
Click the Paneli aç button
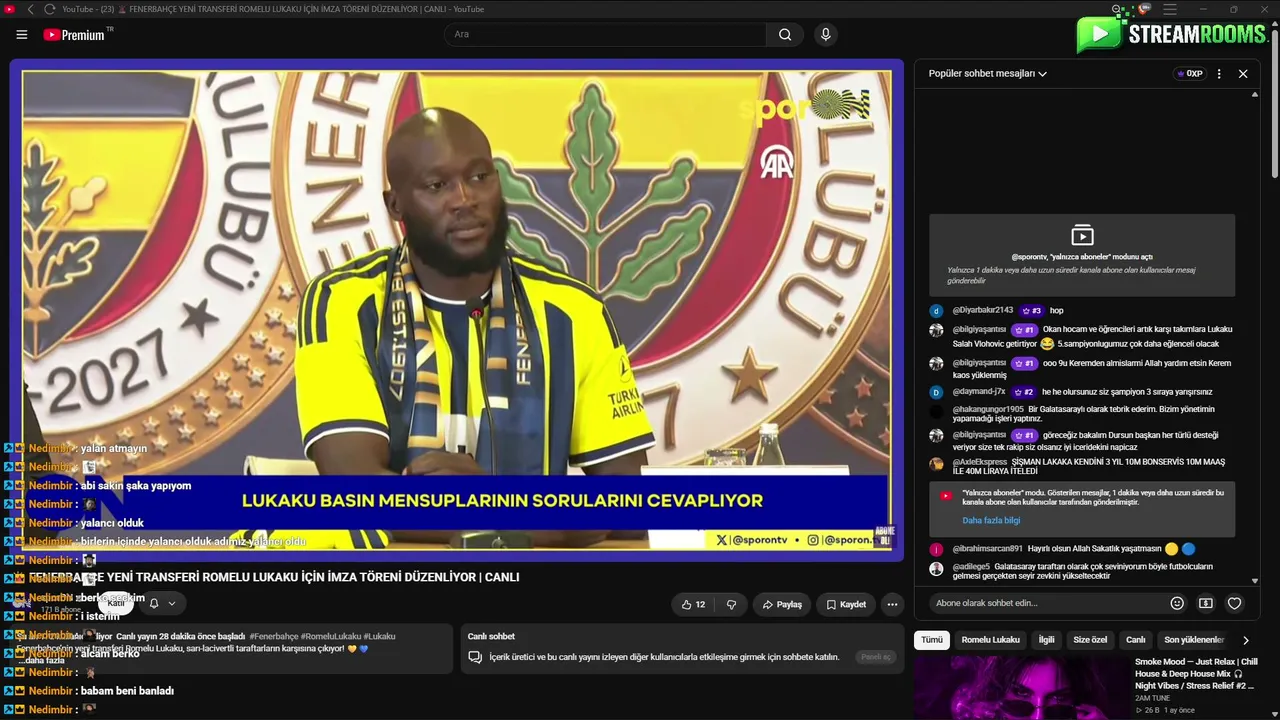click(875, 657)
